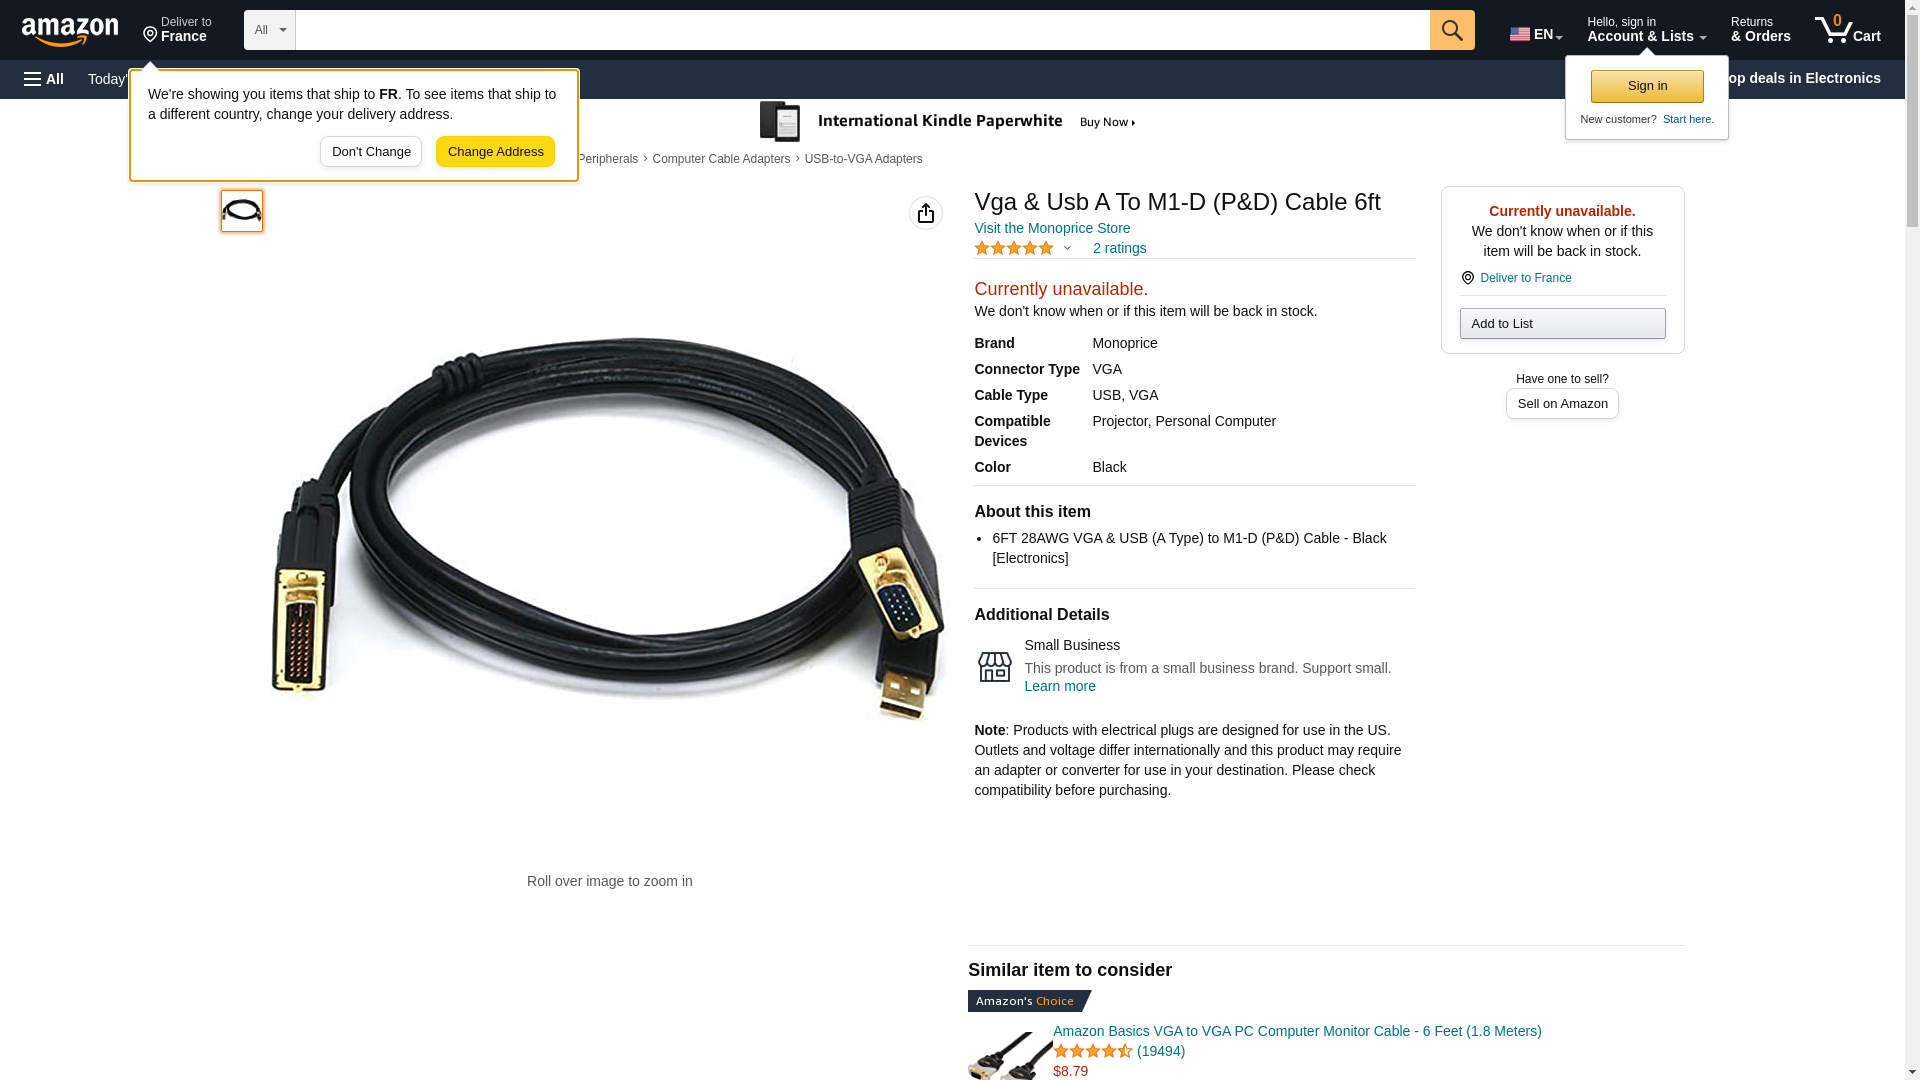Screen dimensions: 1920x1080
Task: Click the Amazon logo
Action: (x=70, y=31)
